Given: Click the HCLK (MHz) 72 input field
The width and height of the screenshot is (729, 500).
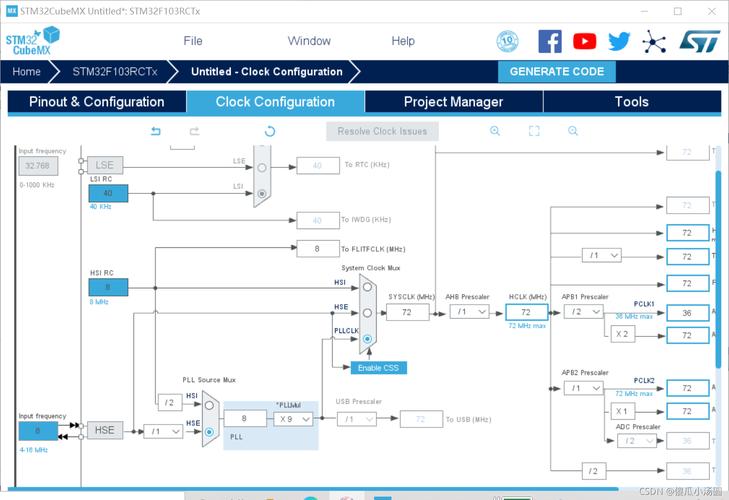Looking at the screenshot, I should coord(526,312).
